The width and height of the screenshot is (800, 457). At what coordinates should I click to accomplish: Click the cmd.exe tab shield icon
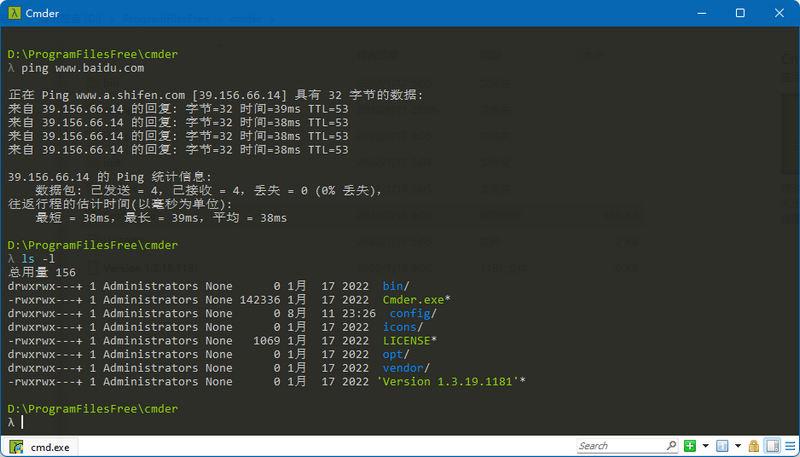pyautogui.click(x=16, y=447)
